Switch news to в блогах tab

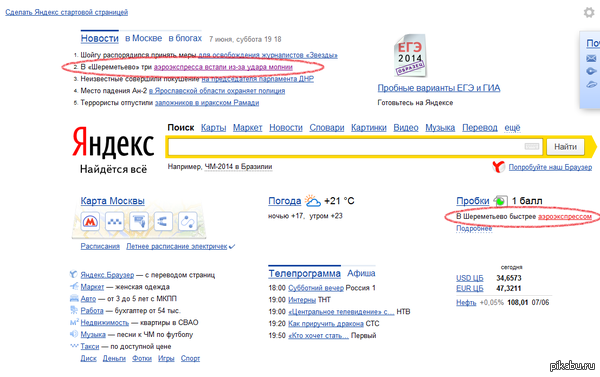point(185,38)
